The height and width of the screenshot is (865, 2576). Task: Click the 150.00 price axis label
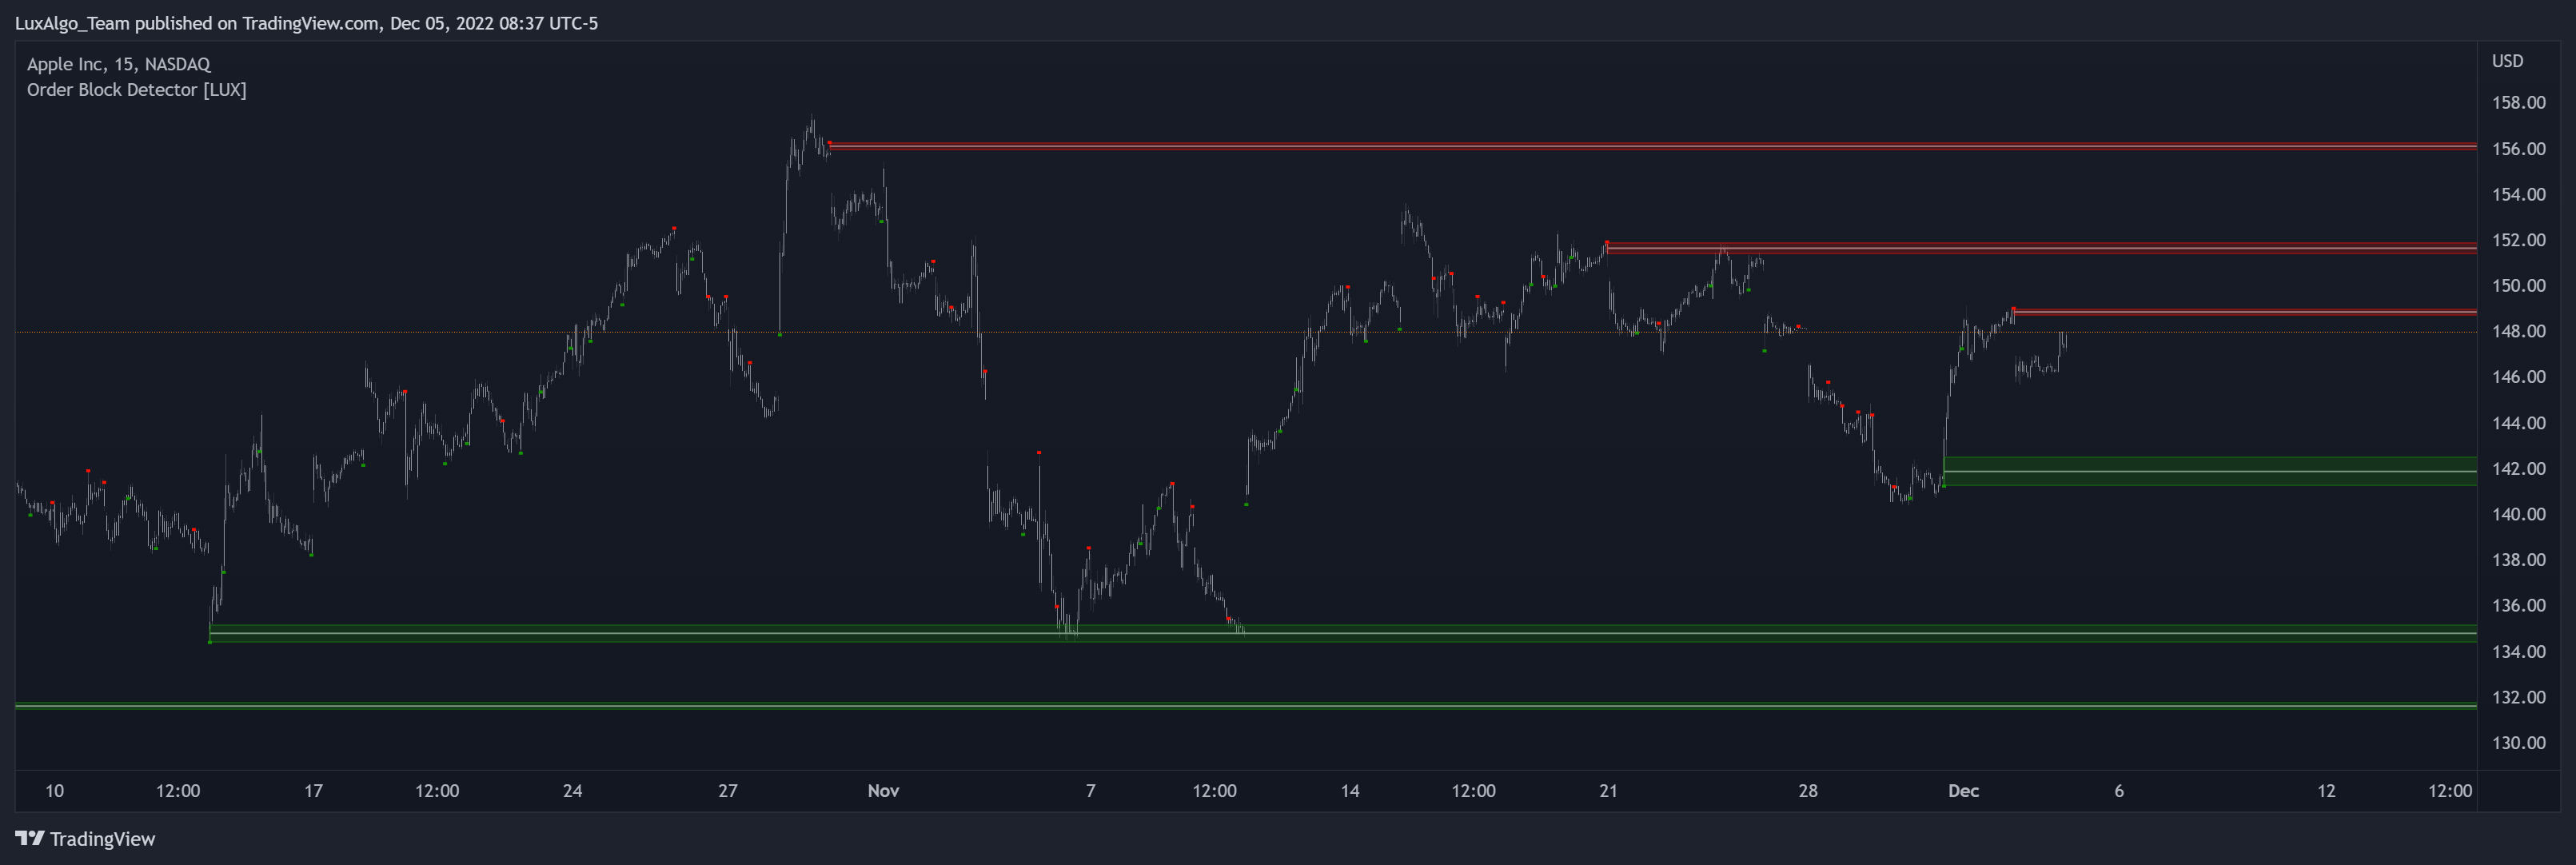pos(2518,285)
